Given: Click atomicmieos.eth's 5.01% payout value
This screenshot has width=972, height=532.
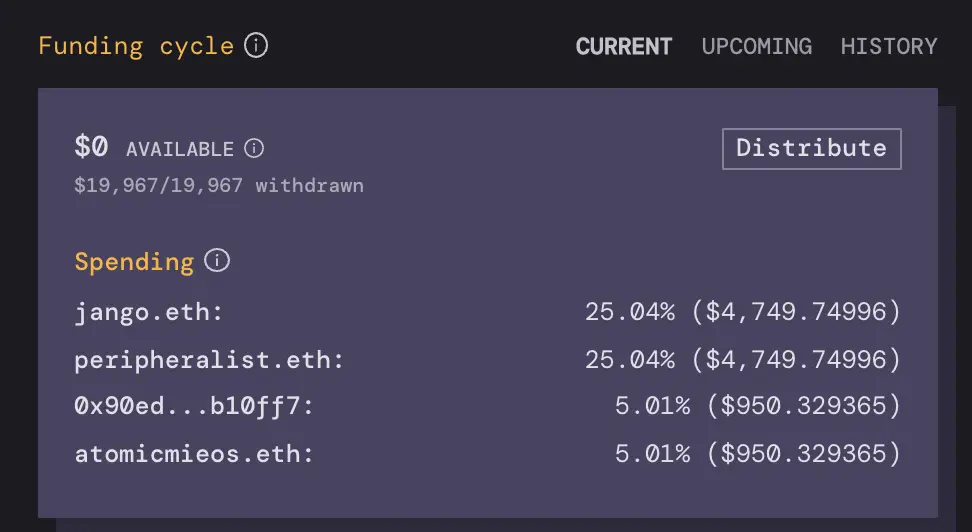Looking at the screenshot, I should [757, 455].
